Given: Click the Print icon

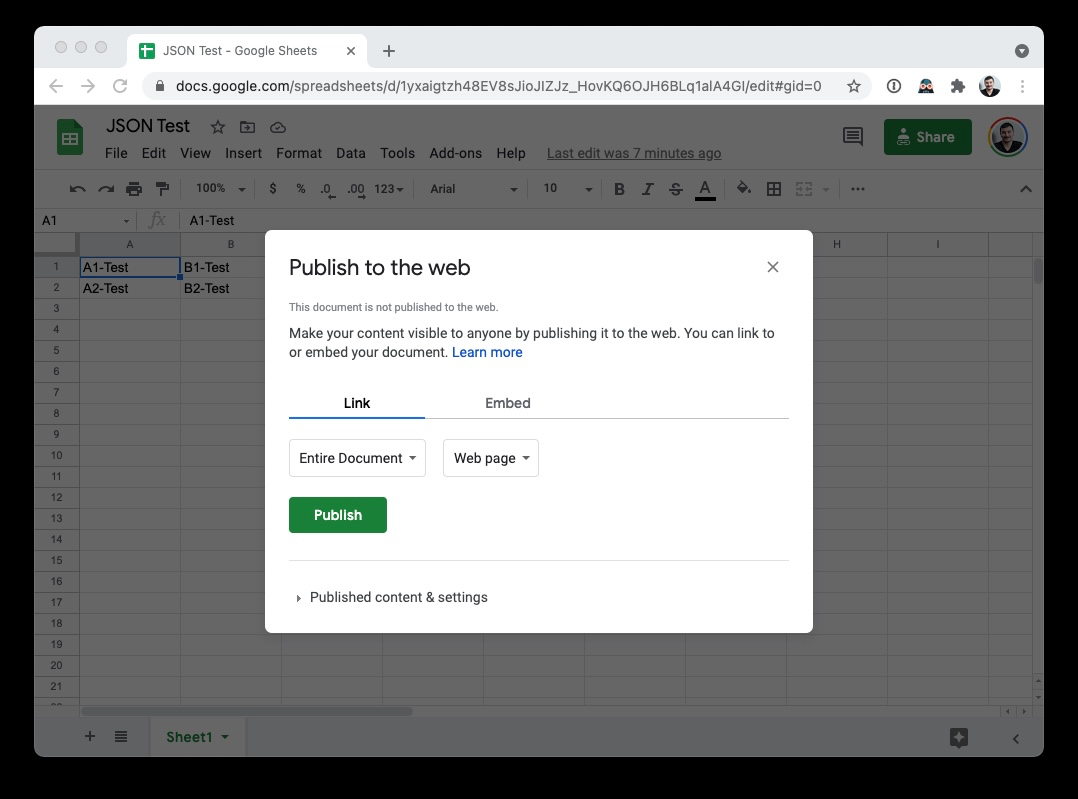Looking at the screenshot, I should tap(133, 188).
